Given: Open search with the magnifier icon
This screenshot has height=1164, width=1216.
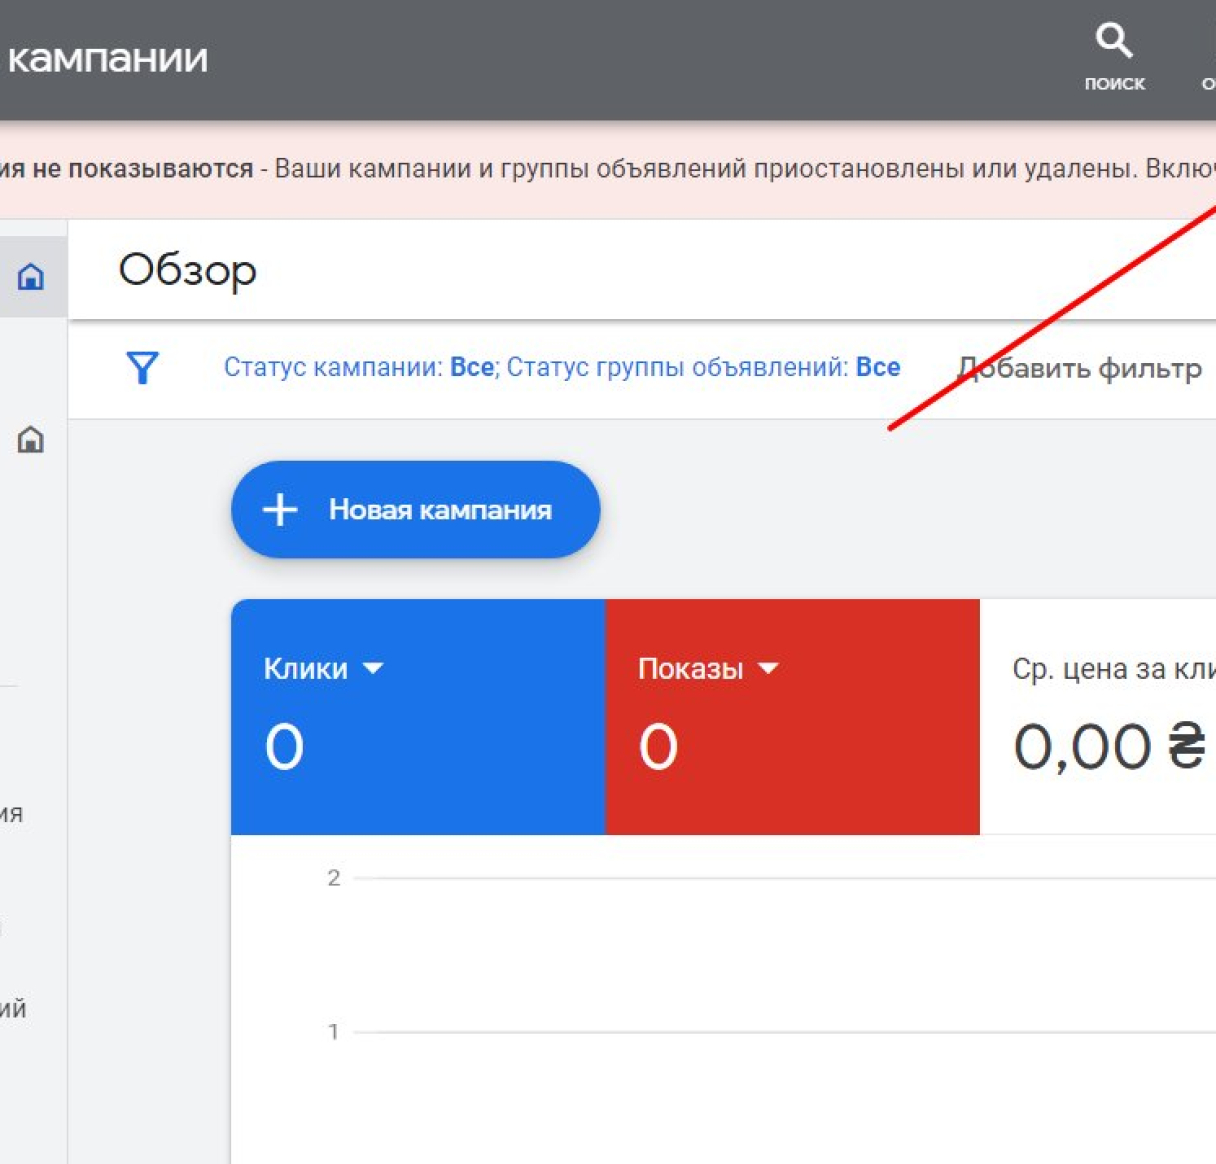Looking at the screenshot, I should pyautogui.click(x=1113, y=41).
